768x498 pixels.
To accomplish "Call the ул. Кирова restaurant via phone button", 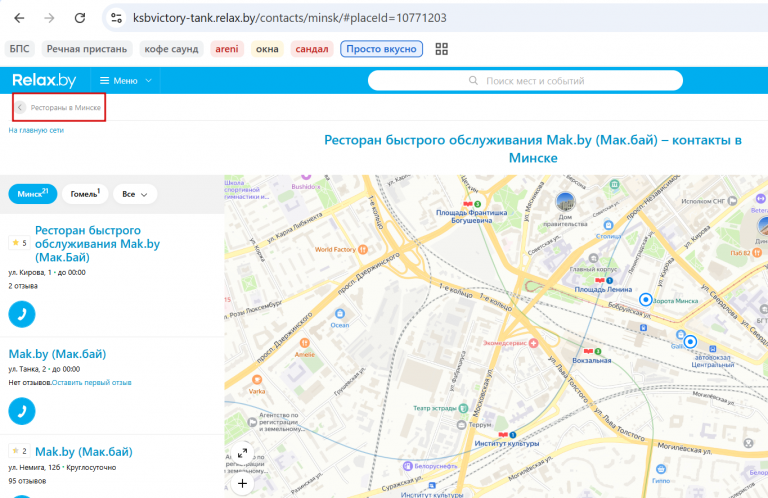I will [22, 314].
